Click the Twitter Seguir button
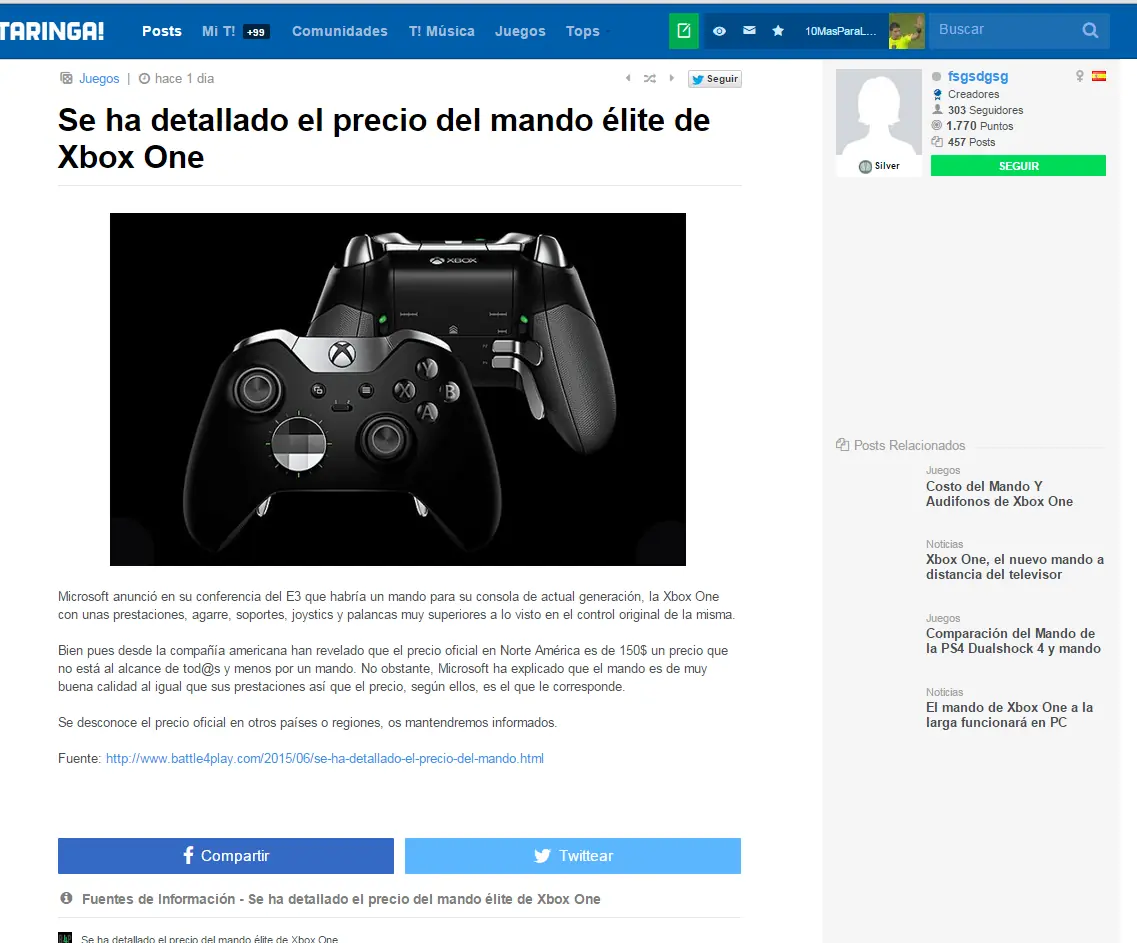Viewport: 1137px width, 943px height. (x=715, y=79)
